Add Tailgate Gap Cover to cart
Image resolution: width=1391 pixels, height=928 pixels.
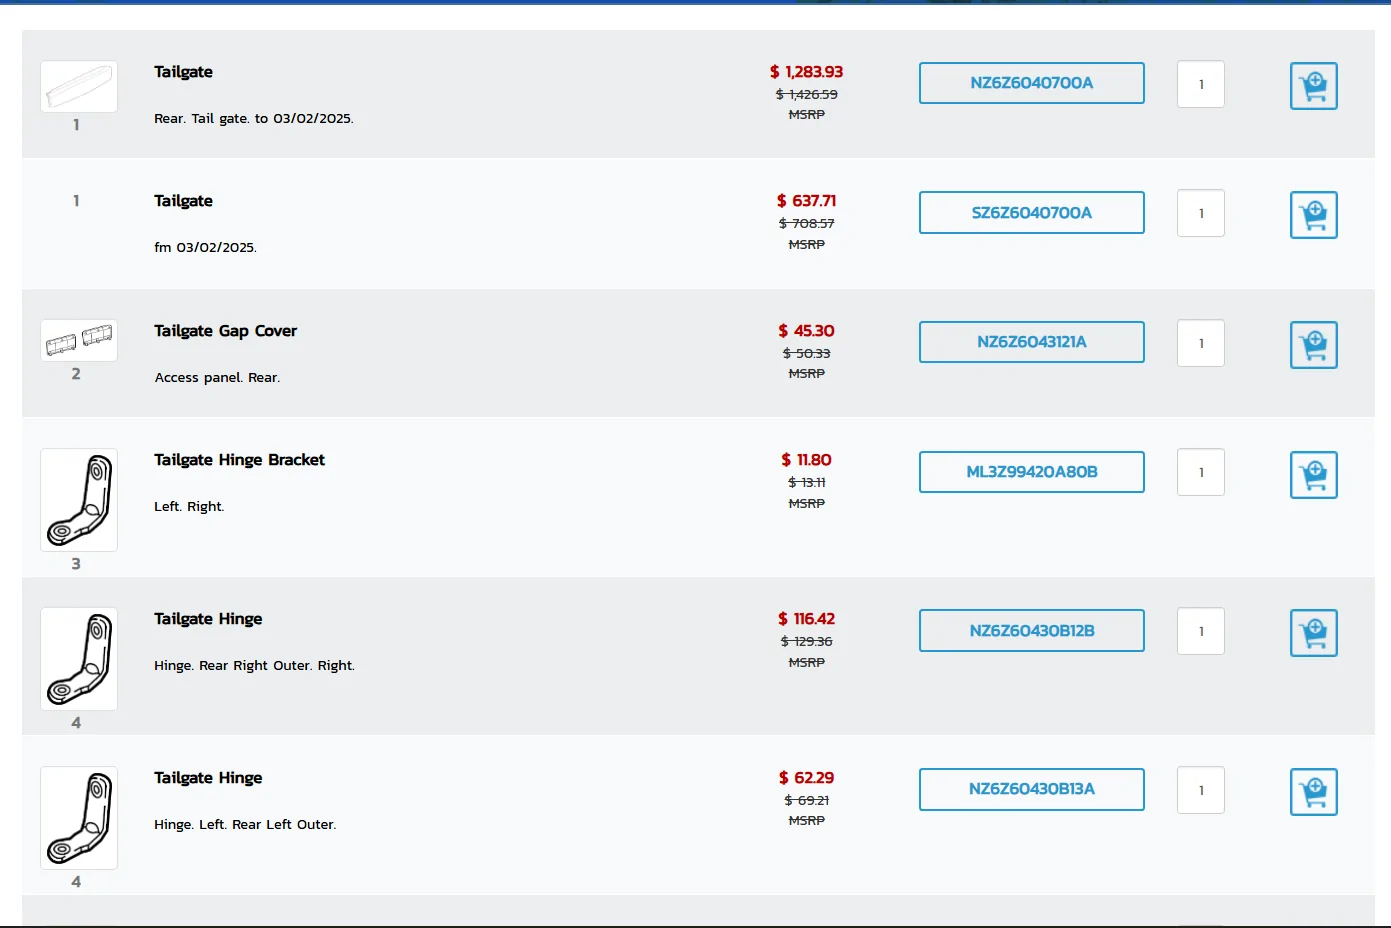[1314, 345]
